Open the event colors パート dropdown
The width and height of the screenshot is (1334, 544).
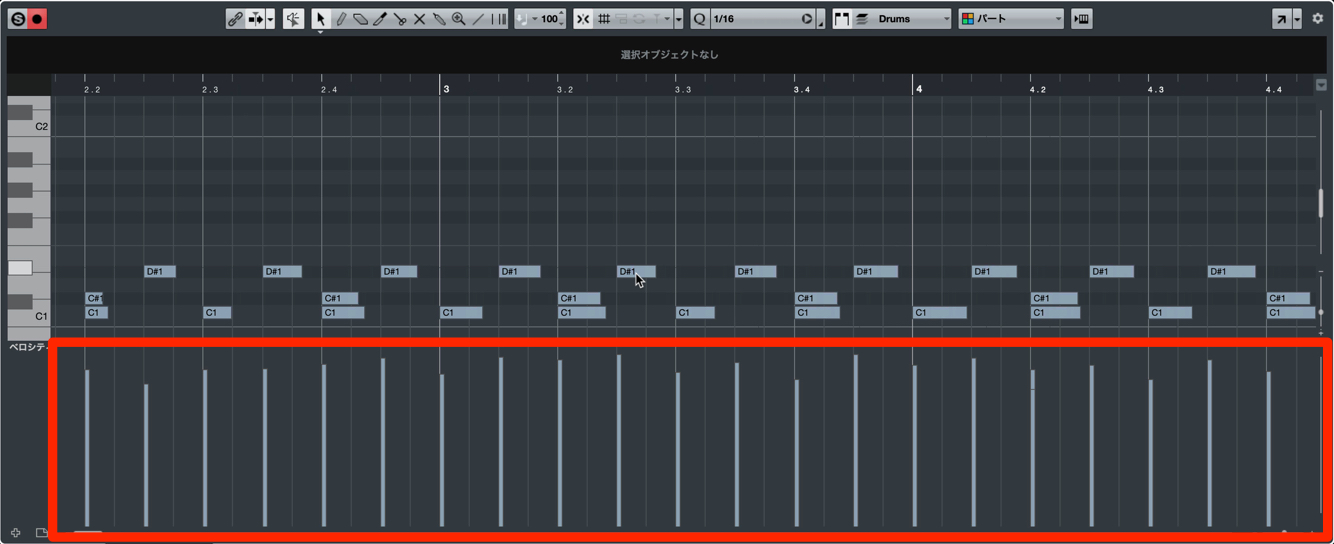(1011, 19)
